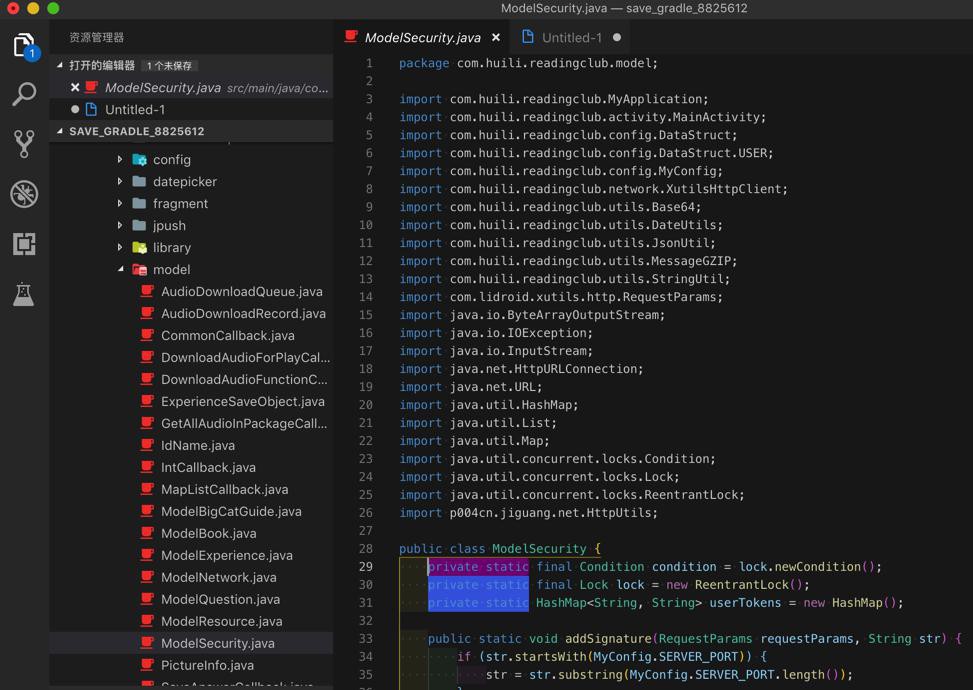Click 'ModelSecurity' class name on line 28
The image size is (973, 690).
(539, 549)
